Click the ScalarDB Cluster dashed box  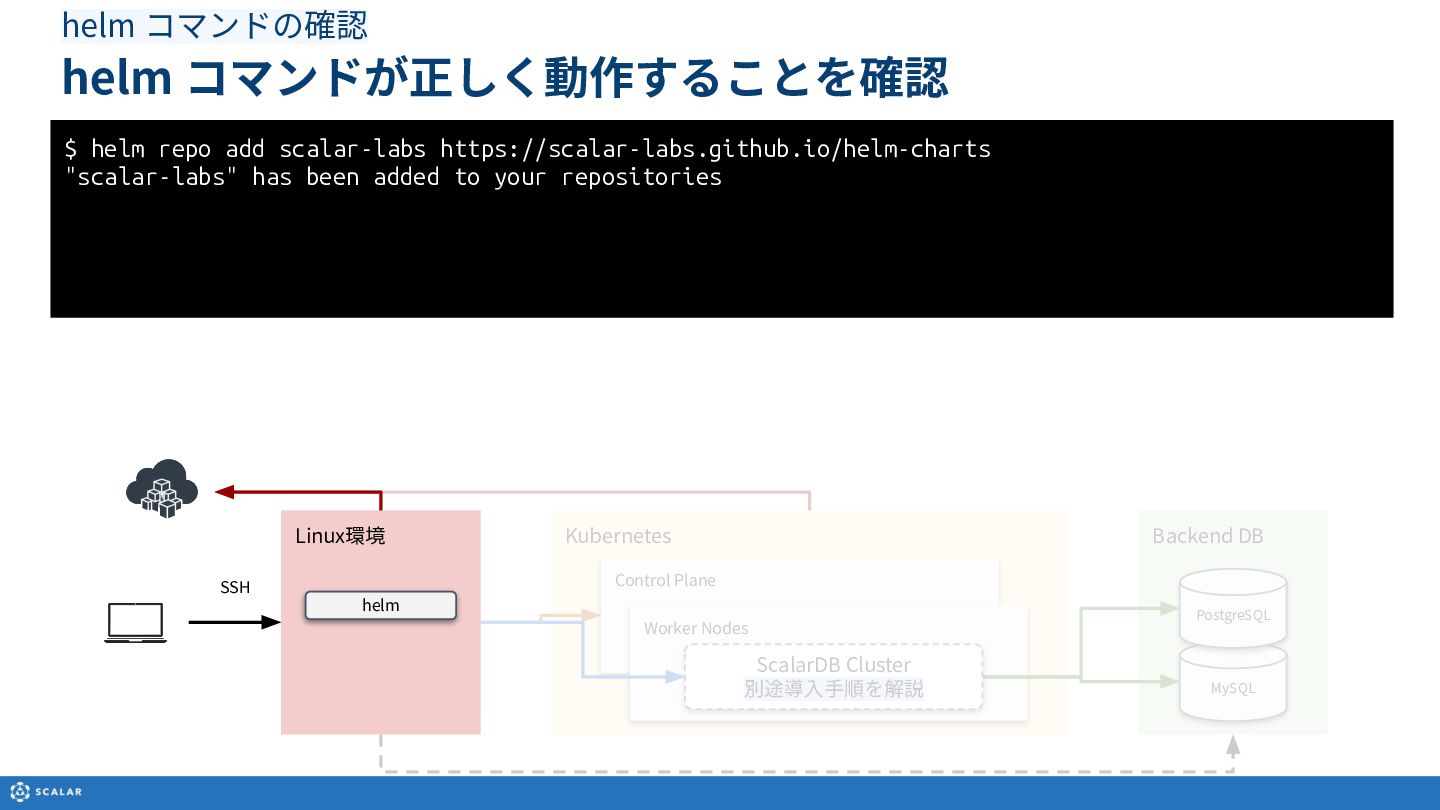coord(833,677)
